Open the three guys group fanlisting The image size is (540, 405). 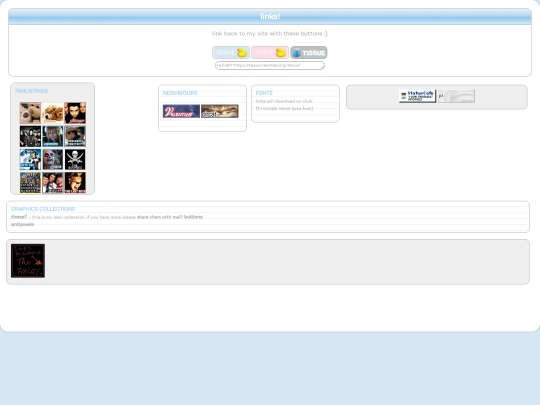53,183
